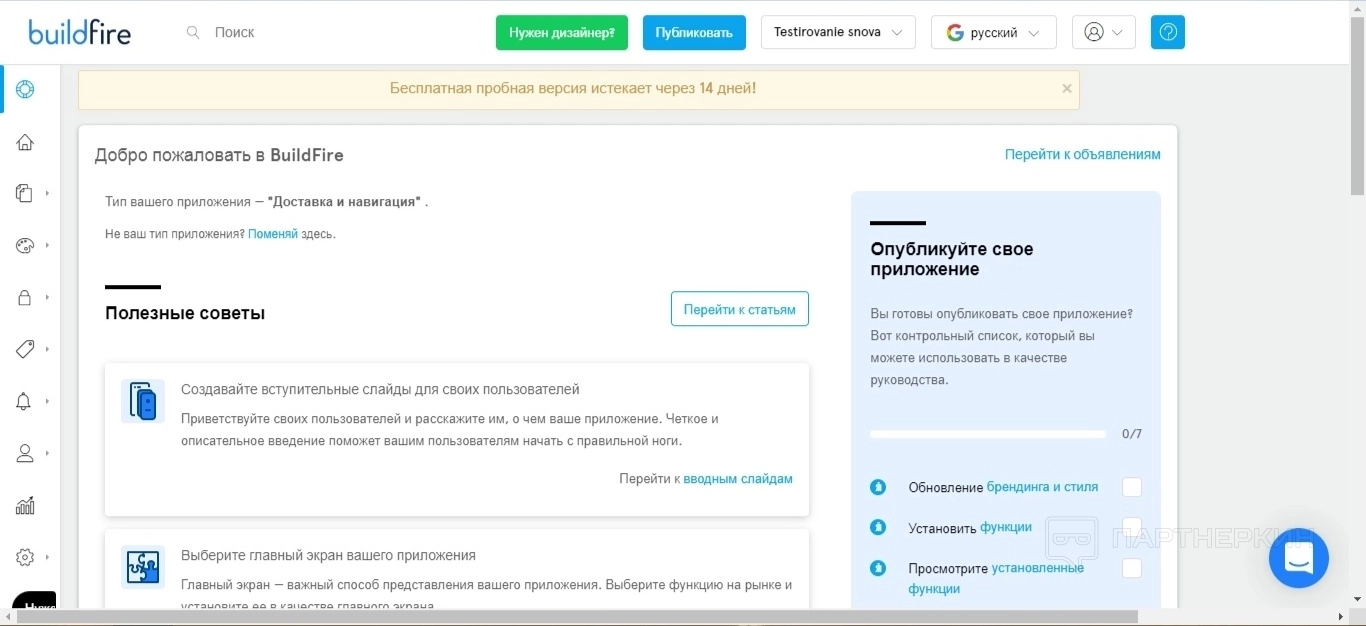Click the 'Поменяй' link
The width and height of the screenshot is (1366, 626).
click(273, 234)
